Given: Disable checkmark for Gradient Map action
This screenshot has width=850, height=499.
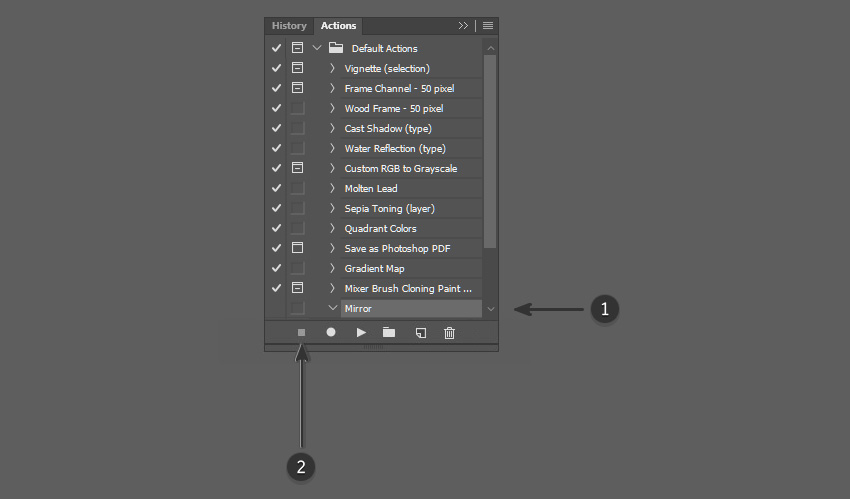Looking at the screenshot, I should [276, 268].
